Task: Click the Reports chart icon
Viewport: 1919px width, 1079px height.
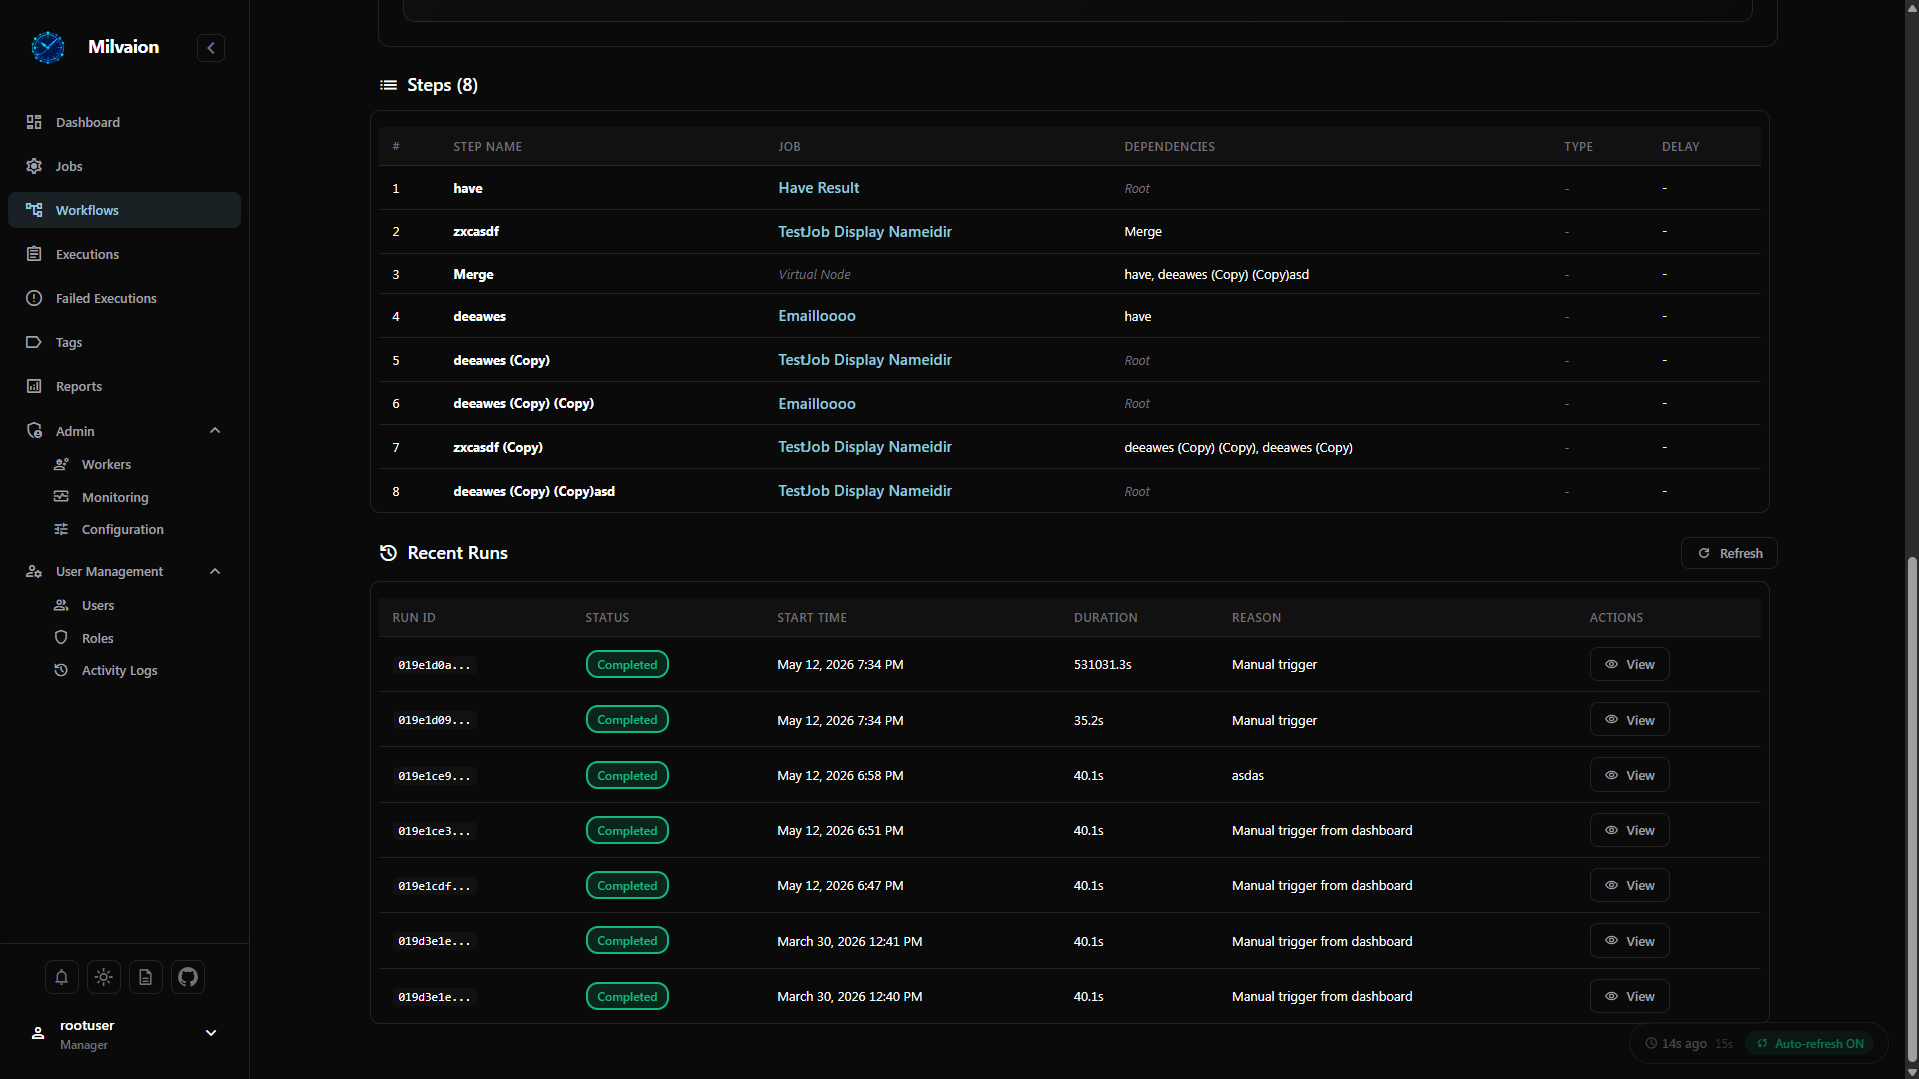Action: pos(34,386)
